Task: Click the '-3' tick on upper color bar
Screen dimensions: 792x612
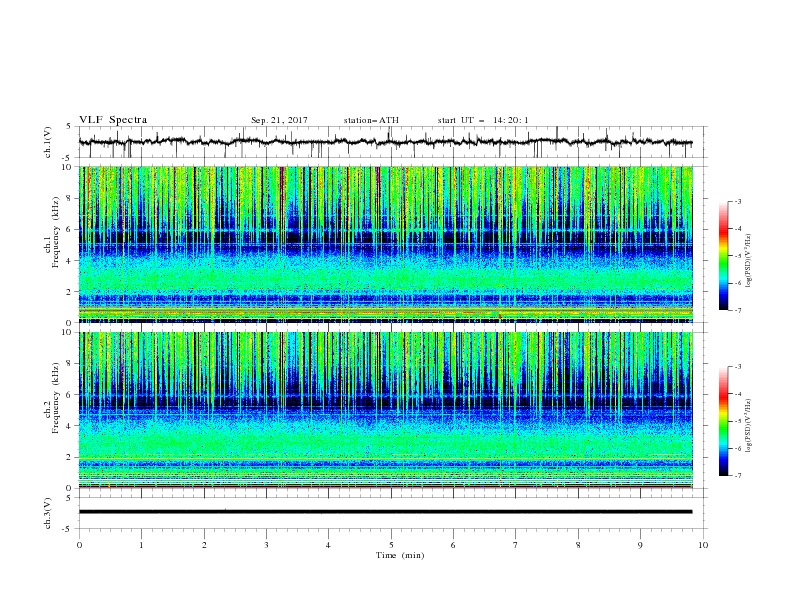Action: (737, 201)
